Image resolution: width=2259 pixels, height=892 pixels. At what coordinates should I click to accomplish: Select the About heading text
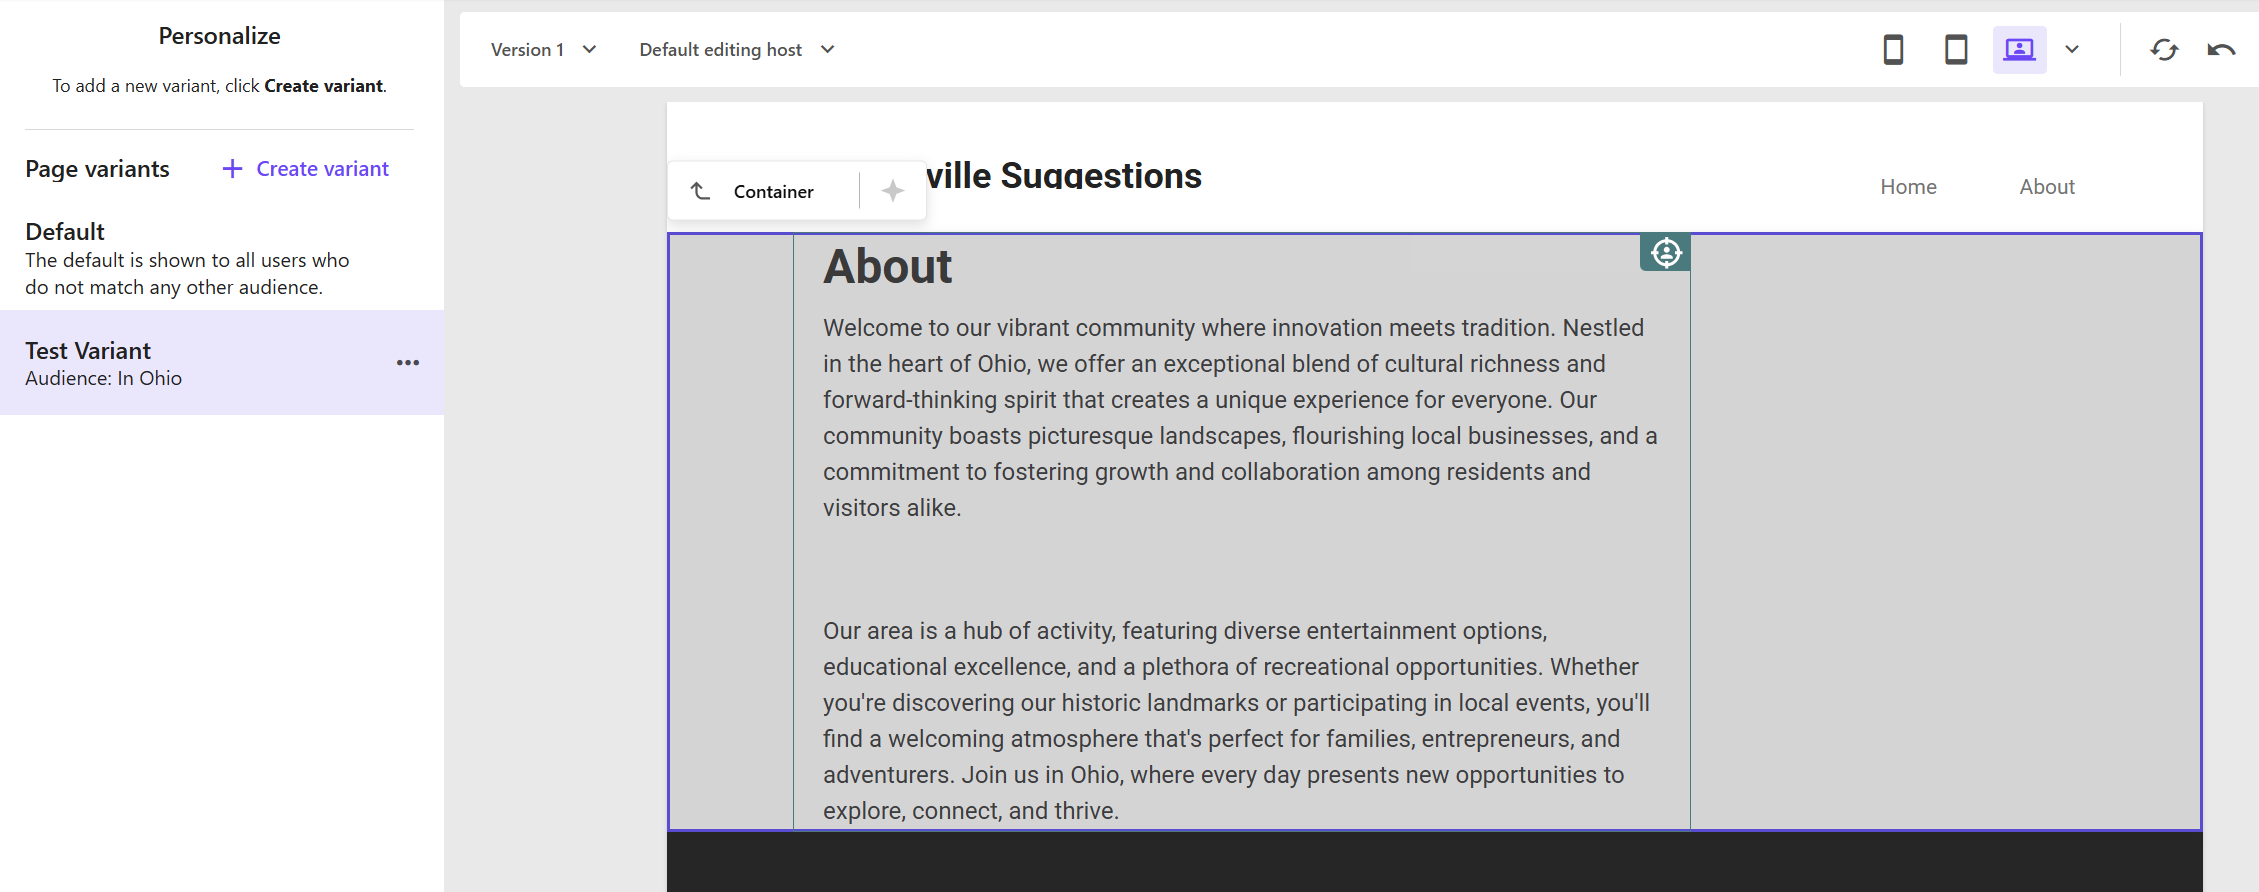(x=887, y=267)
